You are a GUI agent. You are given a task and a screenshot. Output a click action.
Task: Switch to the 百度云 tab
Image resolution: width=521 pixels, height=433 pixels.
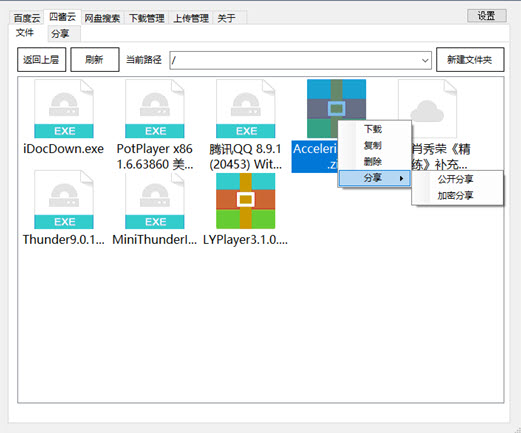(x=27, y=18)
